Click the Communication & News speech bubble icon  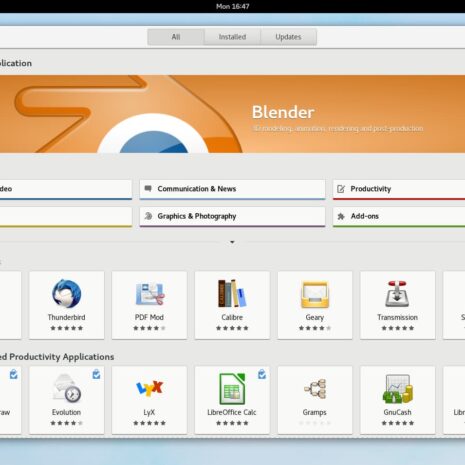coord(148,189)
